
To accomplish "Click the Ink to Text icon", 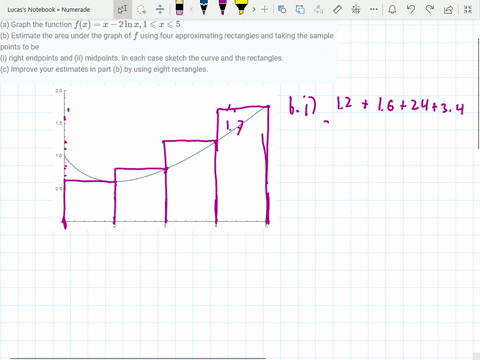I will click(x=318, y=9).
